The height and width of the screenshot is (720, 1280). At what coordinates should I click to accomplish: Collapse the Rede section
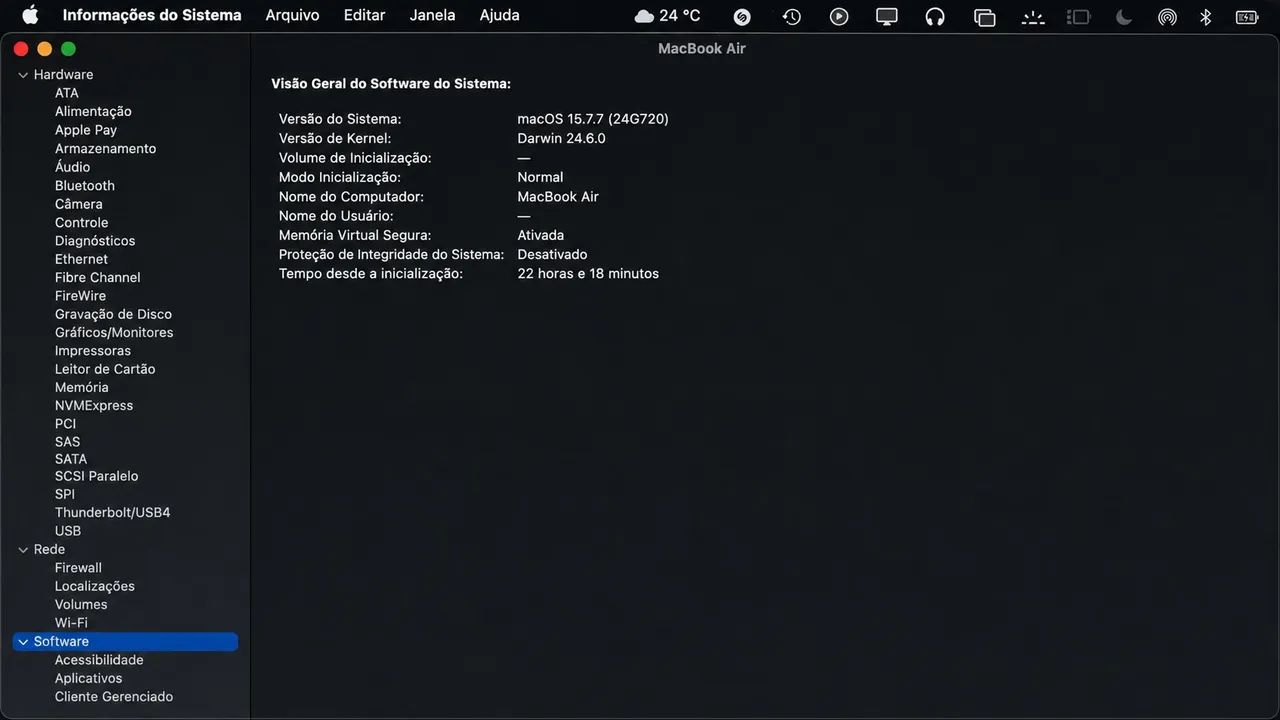[23, 550]
